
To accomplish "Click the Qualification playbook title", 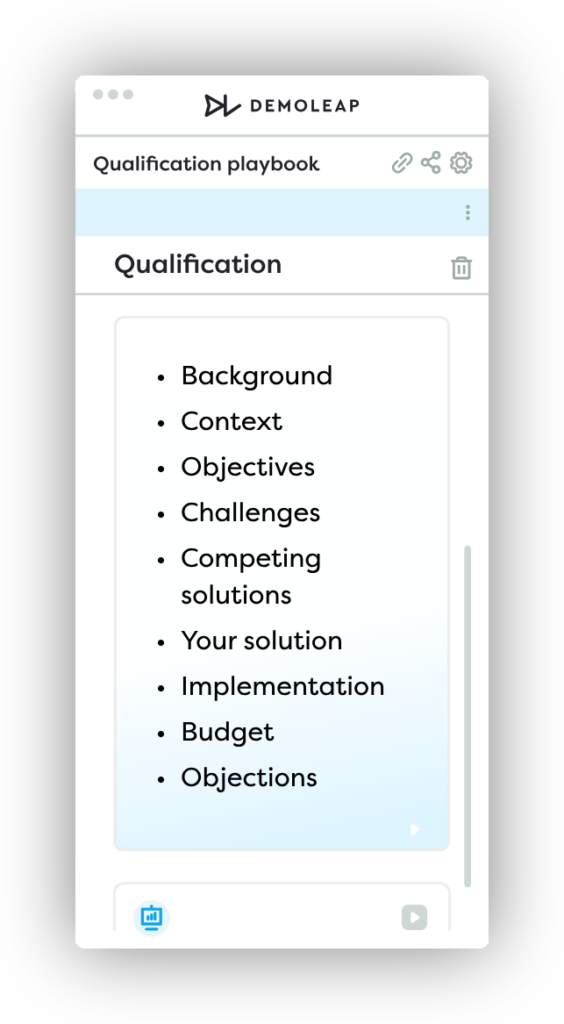I will pos(206,164).
